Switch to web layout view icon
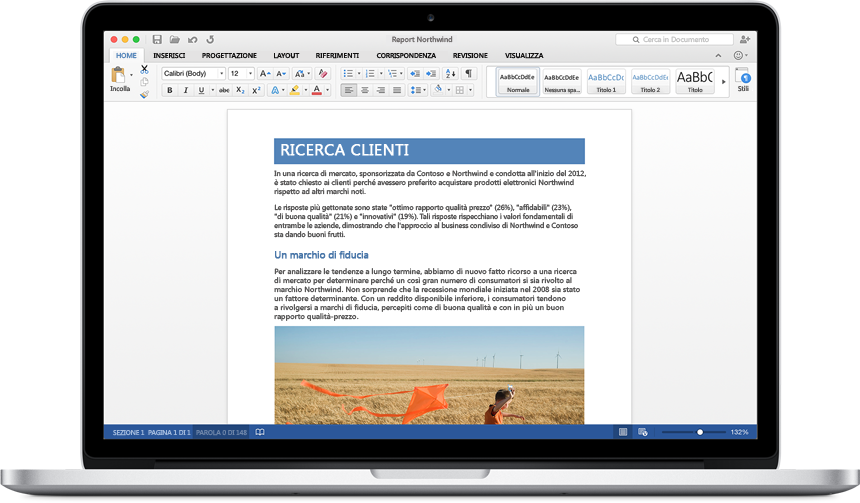The image size is (860, 503). pos(643,432)
